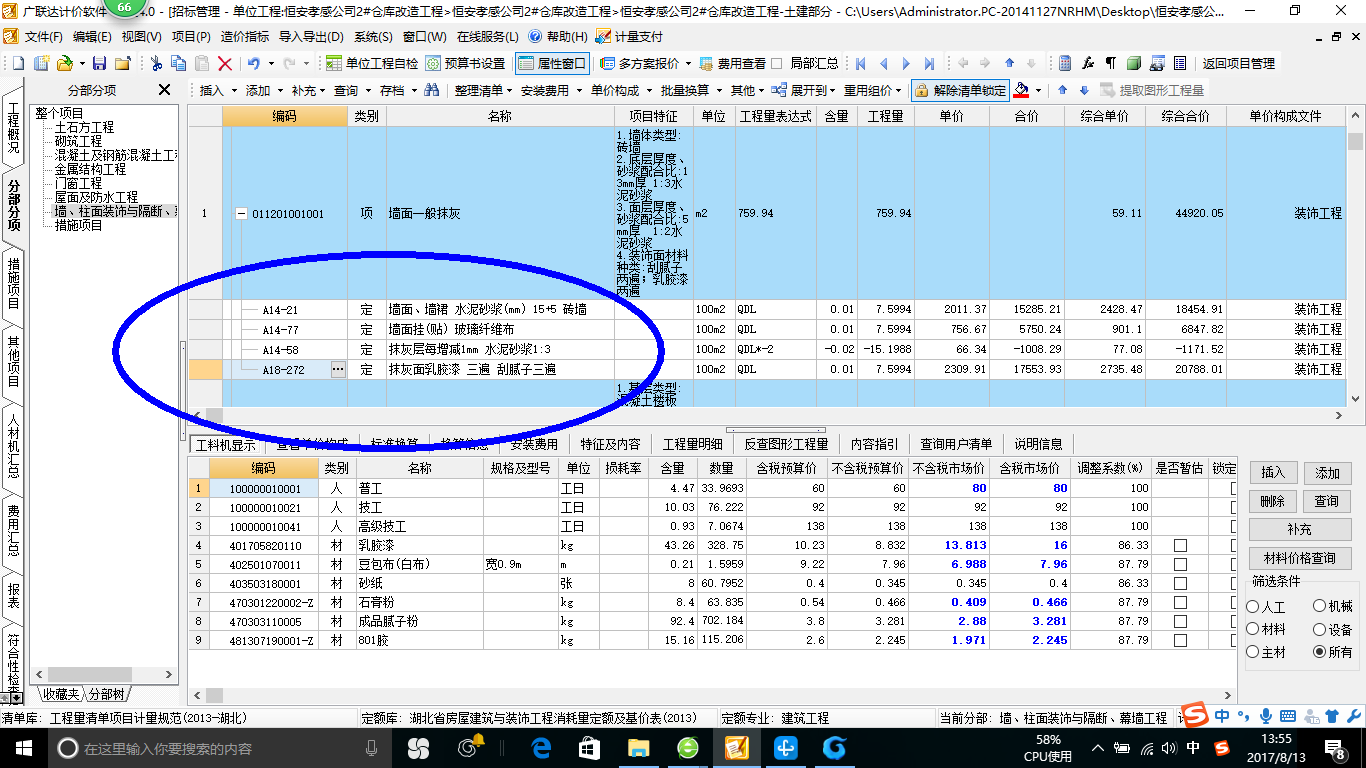Open the 插入 dropdown in toolbar
1366x768 pixels.
click(x=219, y=90)
